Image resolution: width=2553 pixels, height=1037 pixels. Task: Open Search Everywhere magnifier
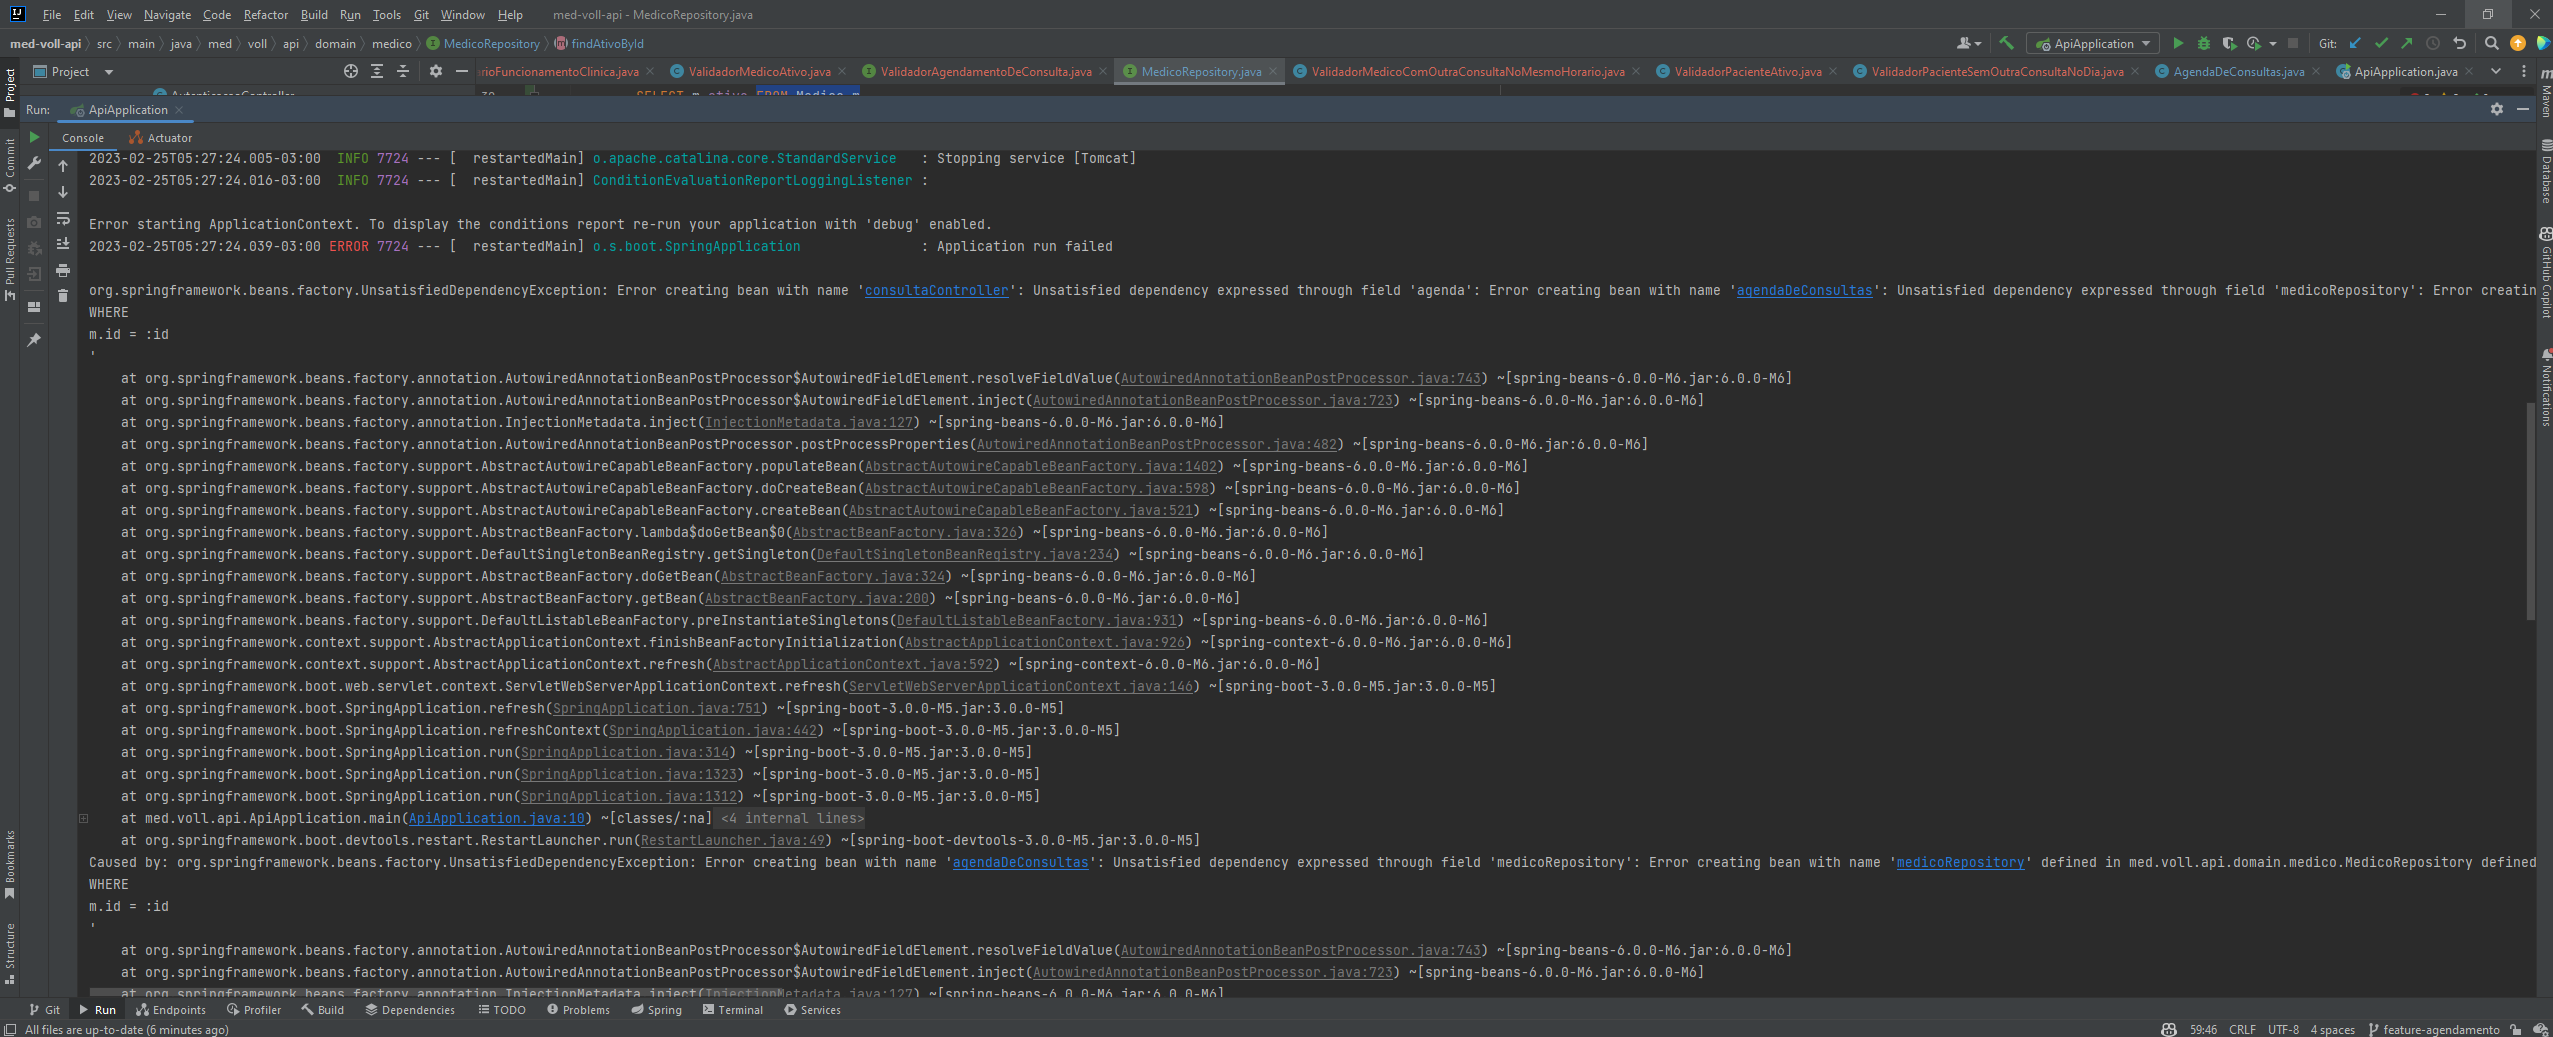coord(2492,43)
